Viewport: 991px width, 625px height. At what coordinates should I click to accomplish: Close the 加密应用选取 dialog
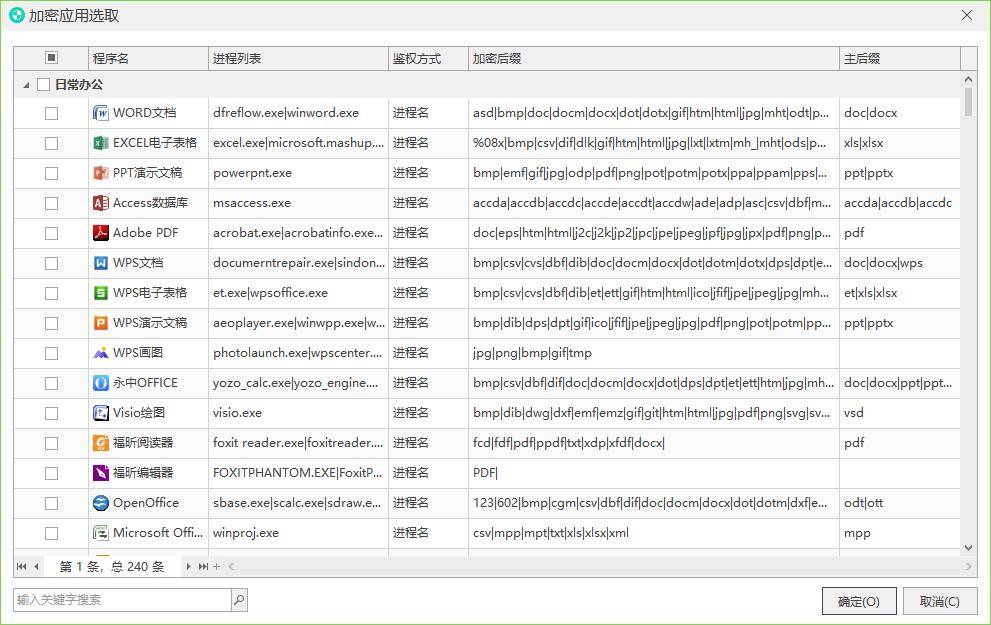(967, 15)
